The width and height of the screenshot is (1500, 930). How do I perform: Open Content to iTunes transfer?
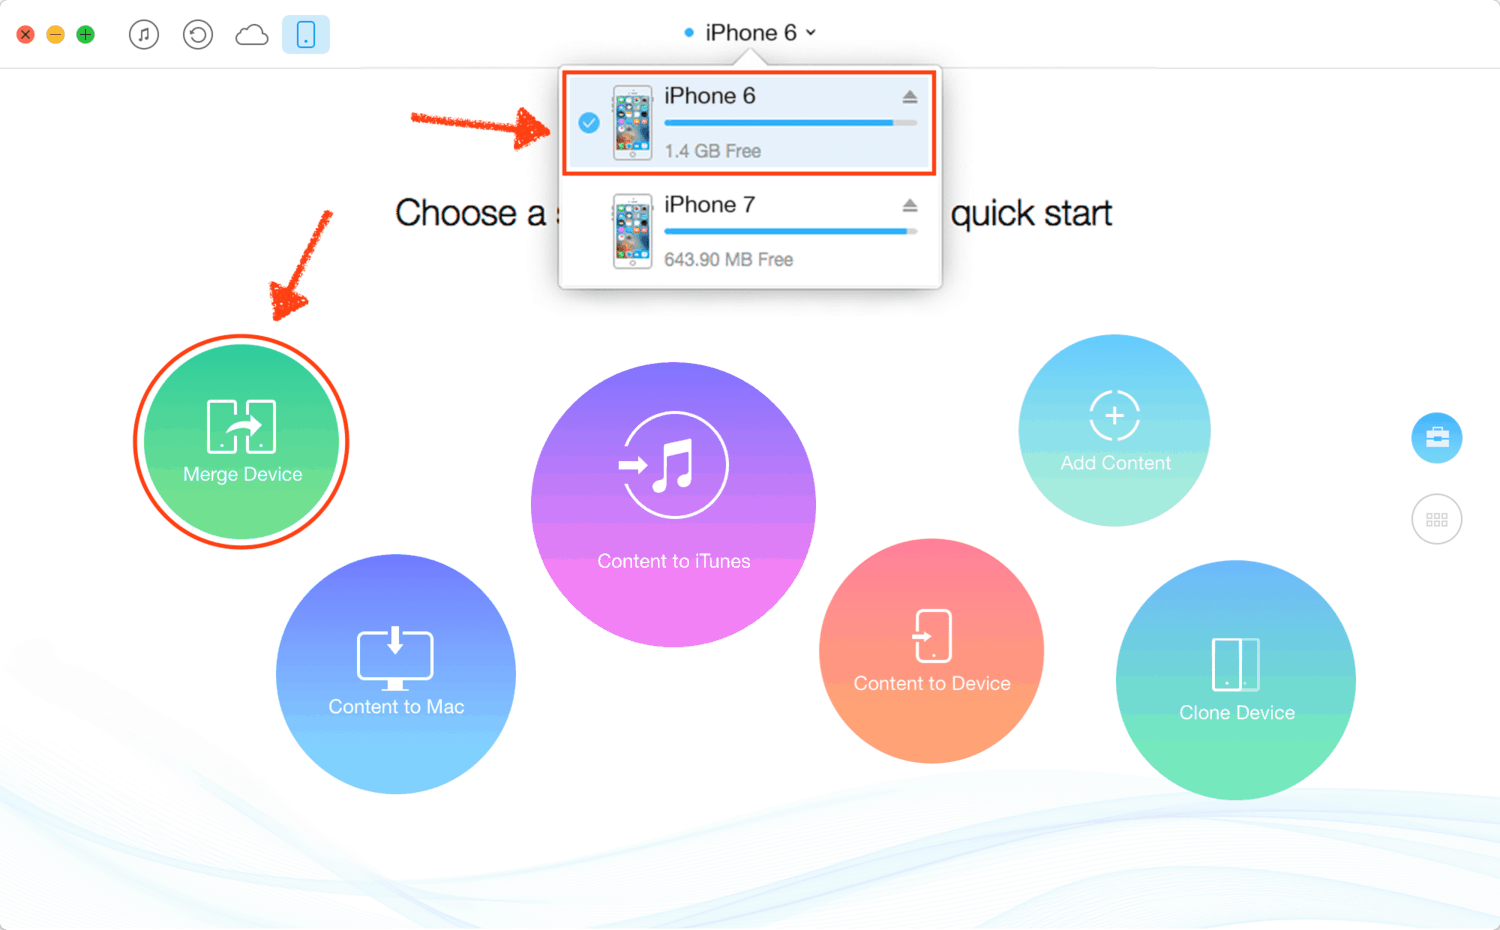(673, 504)
